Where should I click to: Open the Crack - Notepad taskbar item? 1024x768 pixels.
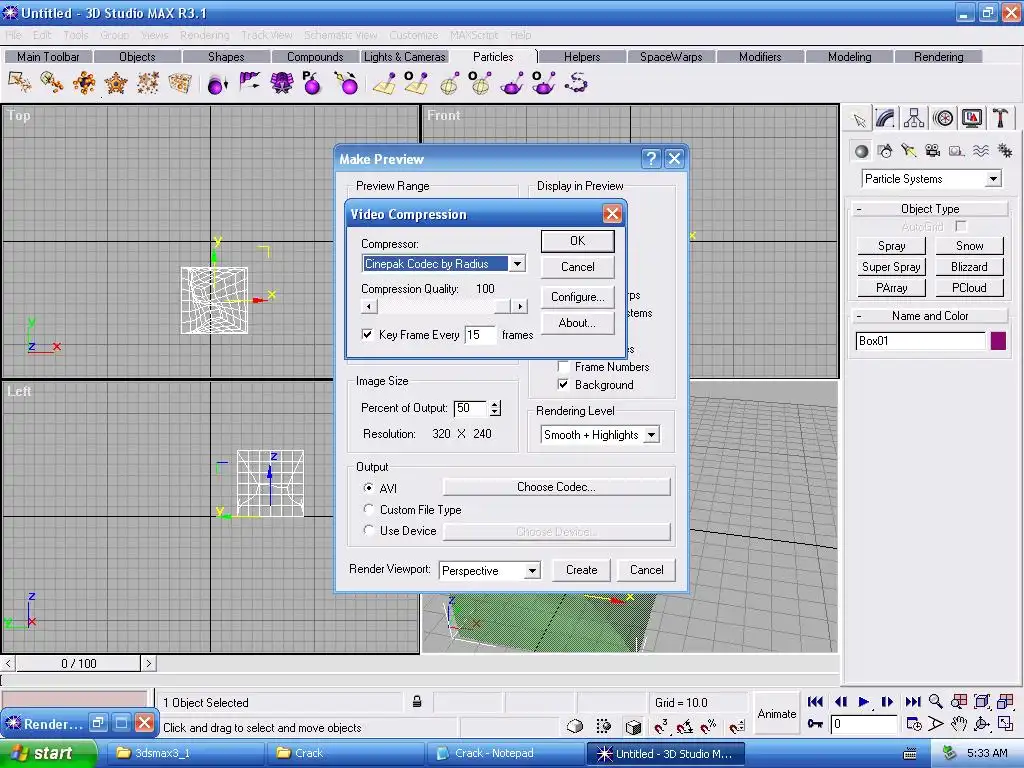pyautogui.click(x=505, y=753)
